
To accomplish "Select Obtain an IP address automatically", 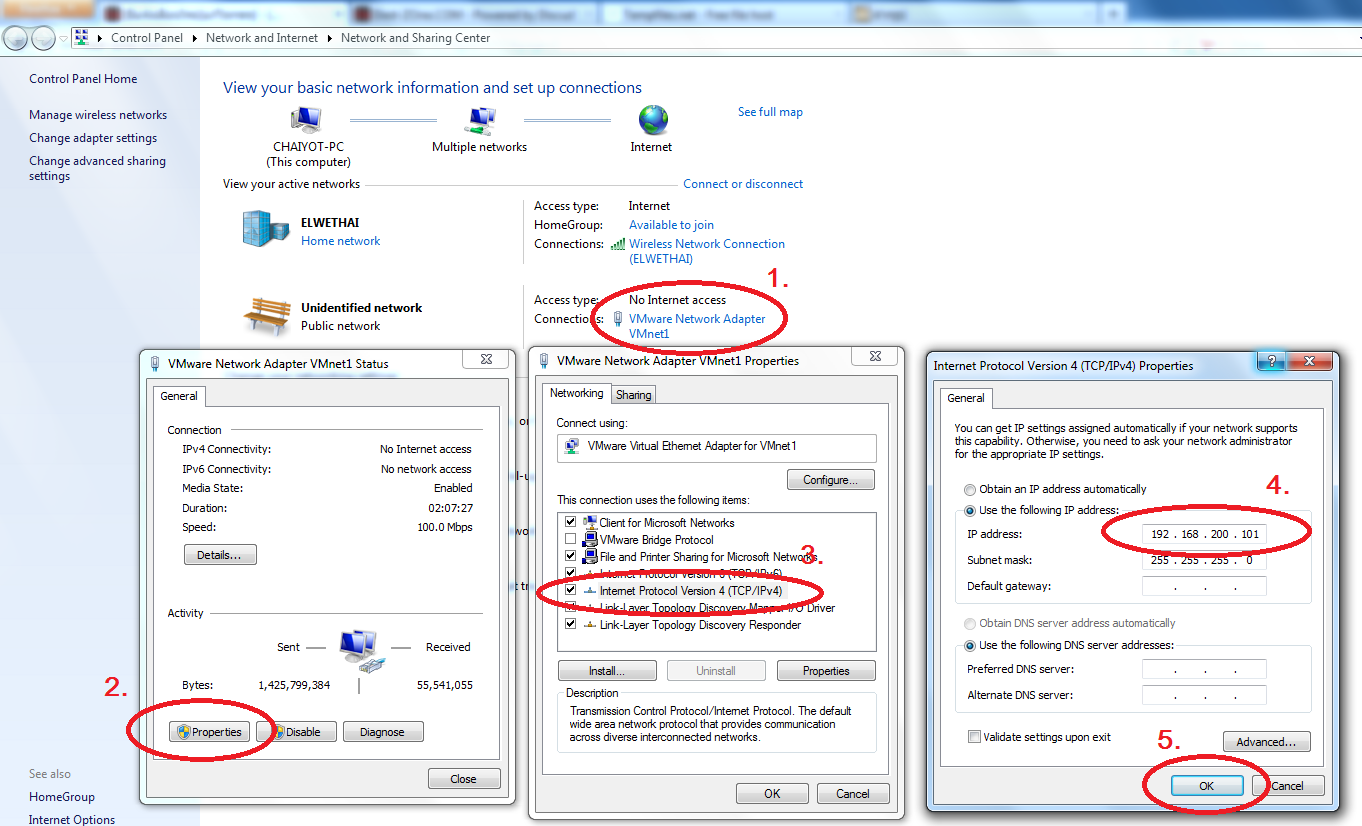I will 970,490.
